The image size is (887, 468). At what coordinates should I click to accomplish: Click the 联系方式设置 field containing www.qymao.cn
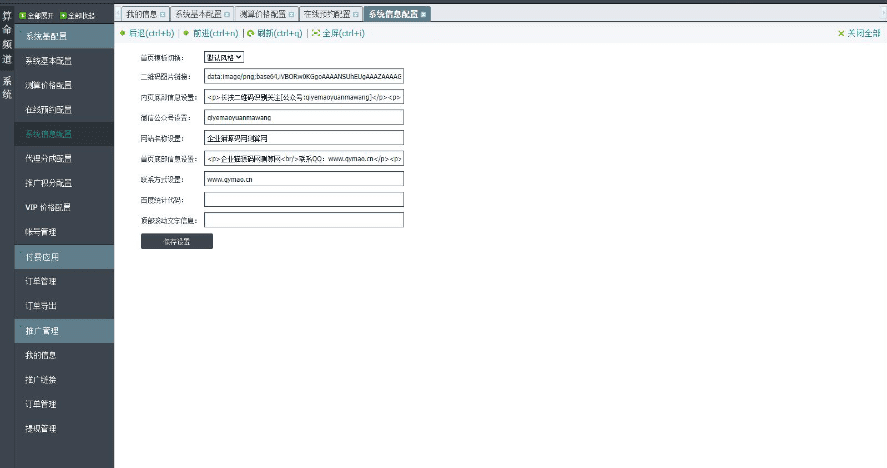click(x=303, y=179)
